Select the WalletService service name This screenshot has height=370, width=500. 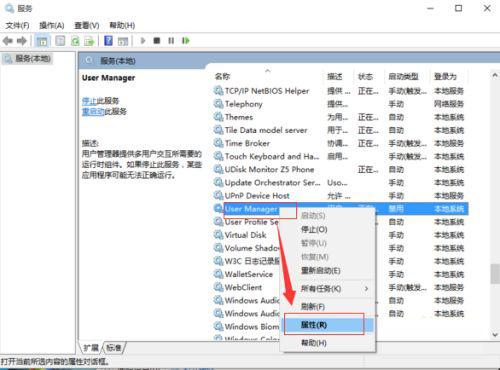click(249, 274)
